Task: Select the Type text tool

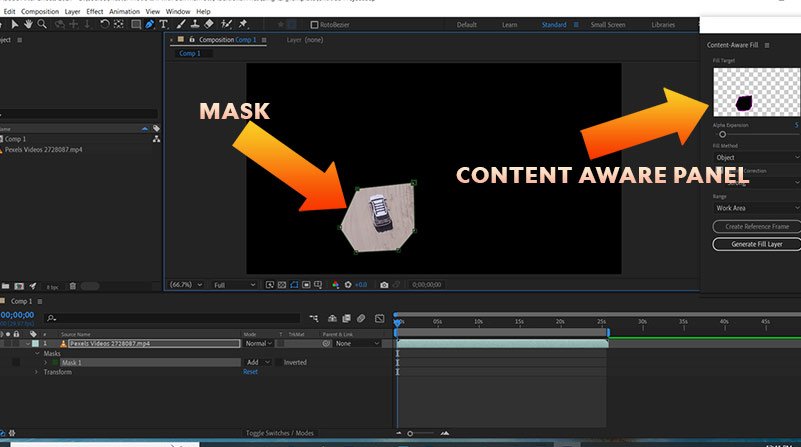Action: coord(163,24)
